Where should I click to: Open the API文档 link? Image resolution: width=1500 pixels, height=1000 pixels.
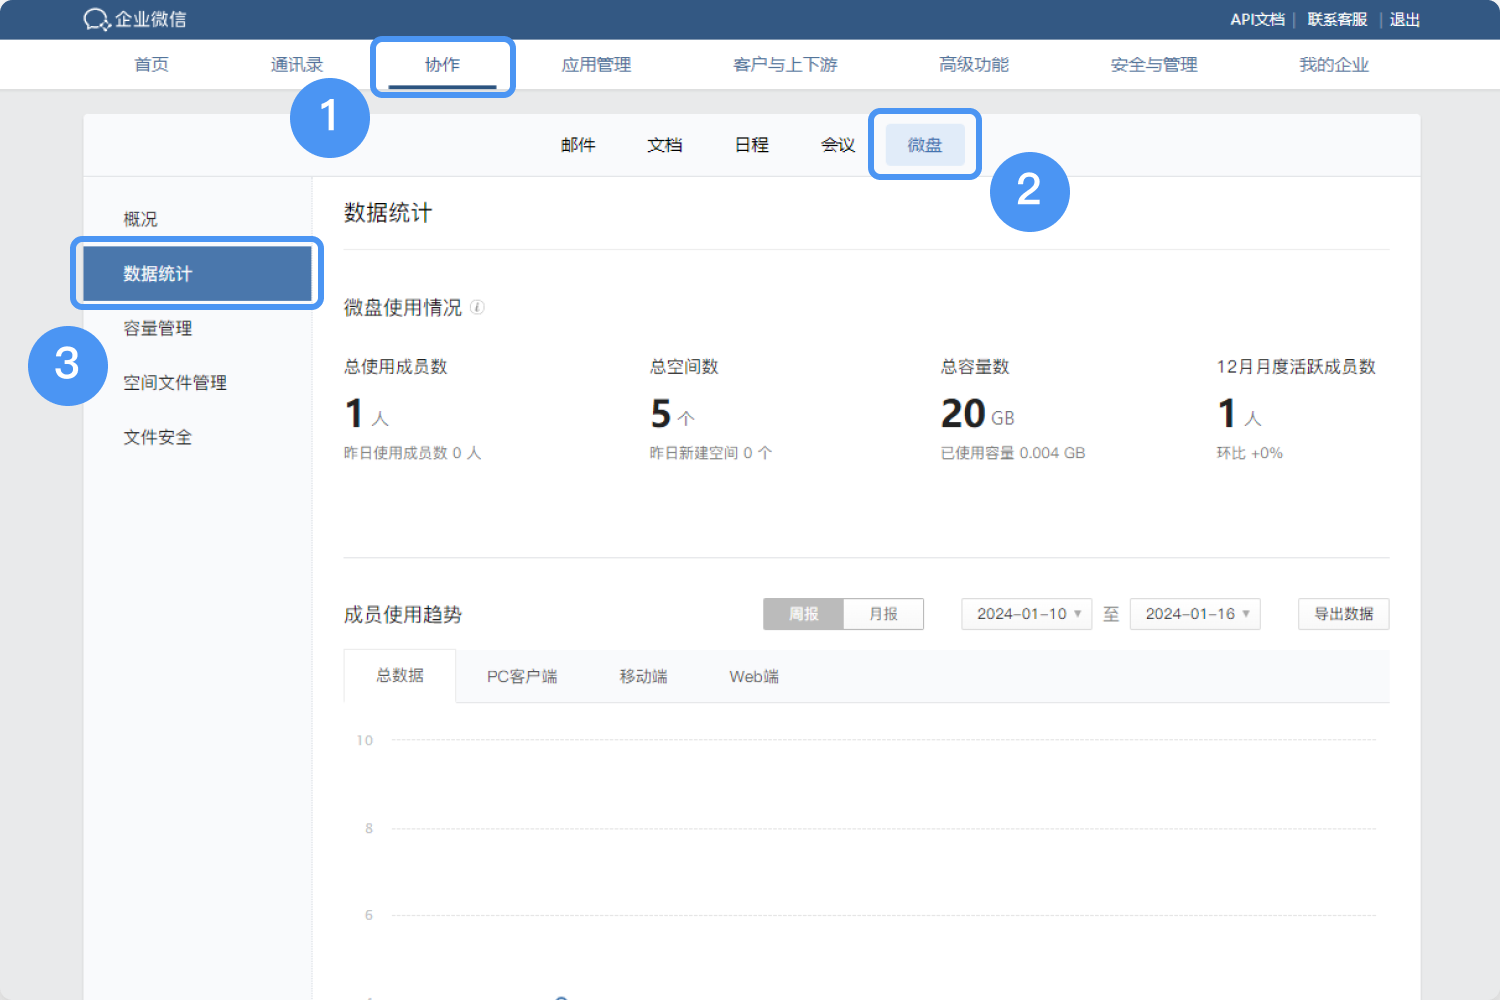[x=1257, y=19]
